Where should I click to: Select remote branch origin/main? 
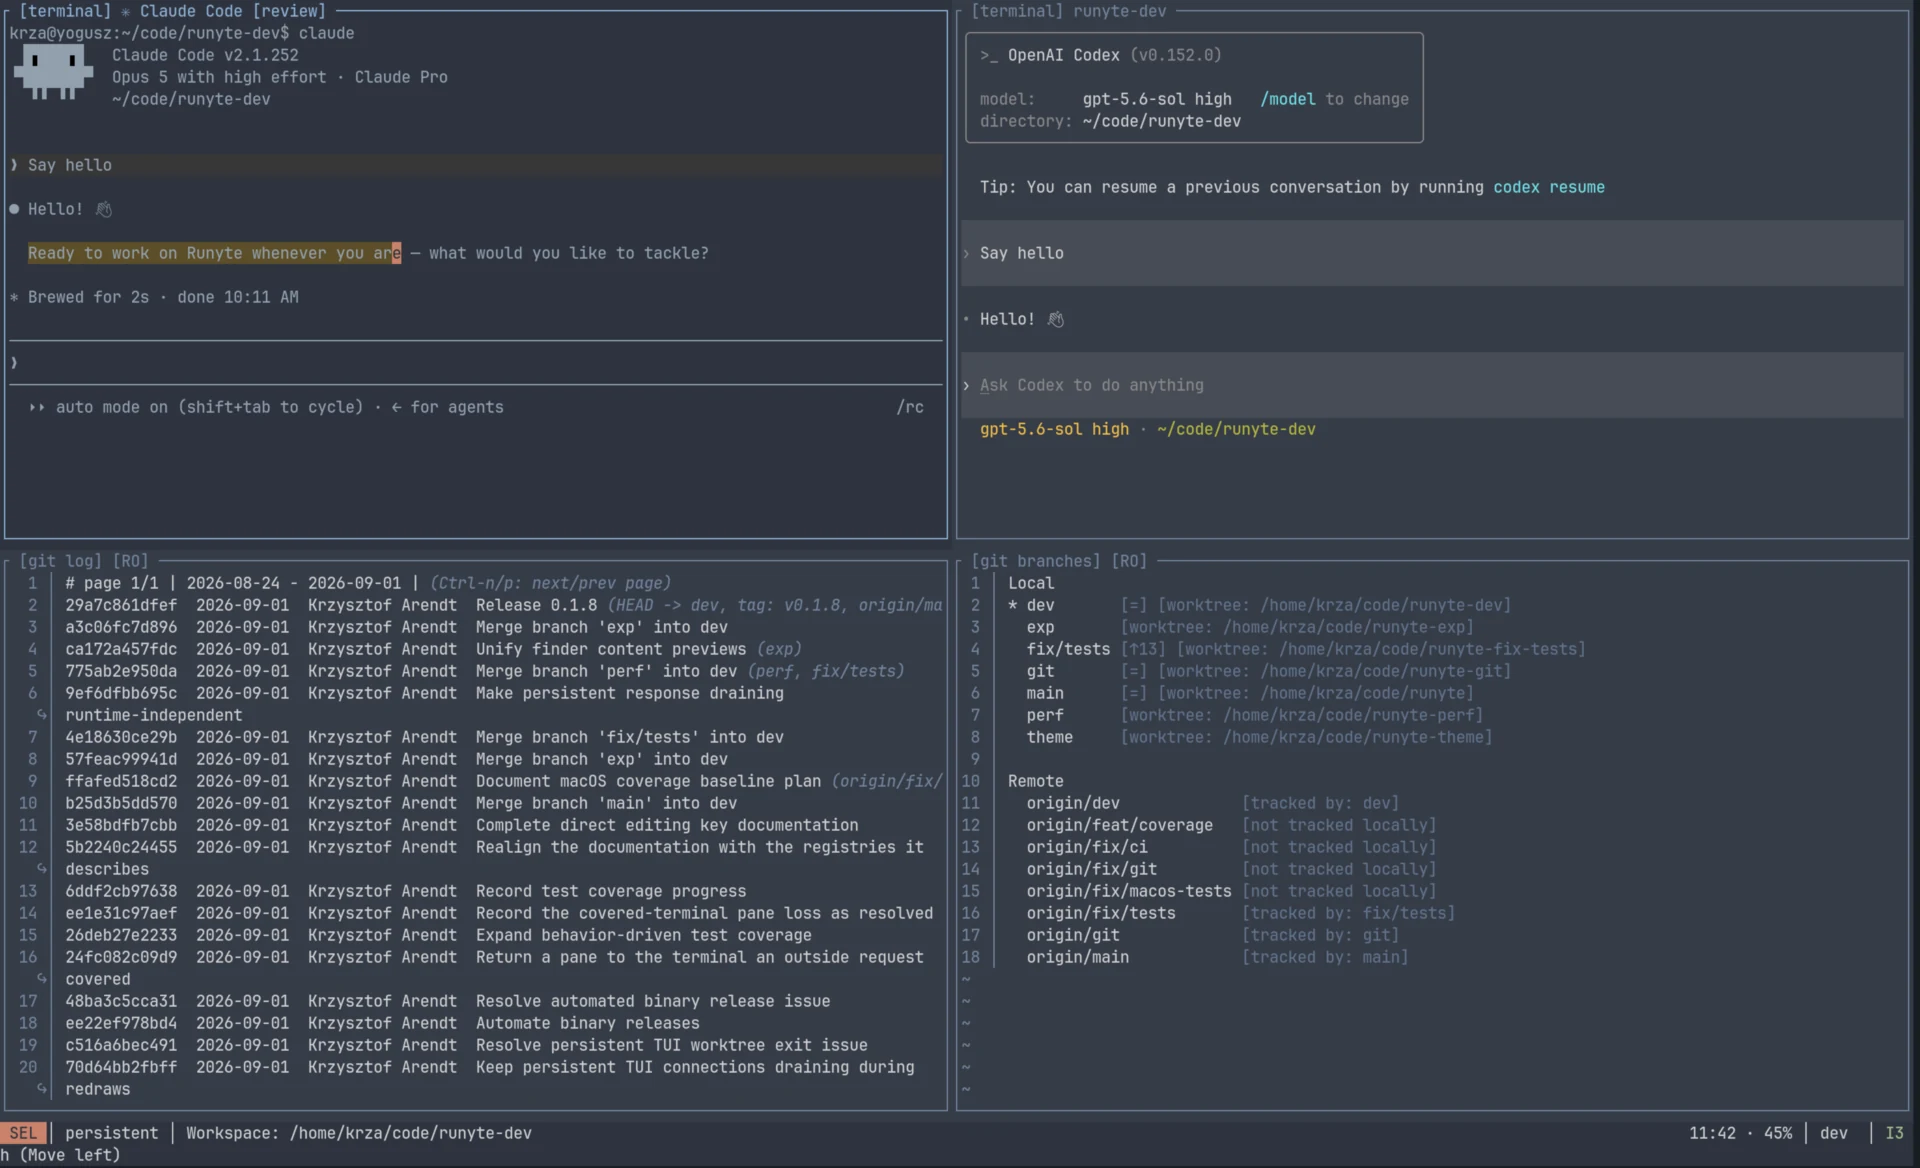[1077, 957]
